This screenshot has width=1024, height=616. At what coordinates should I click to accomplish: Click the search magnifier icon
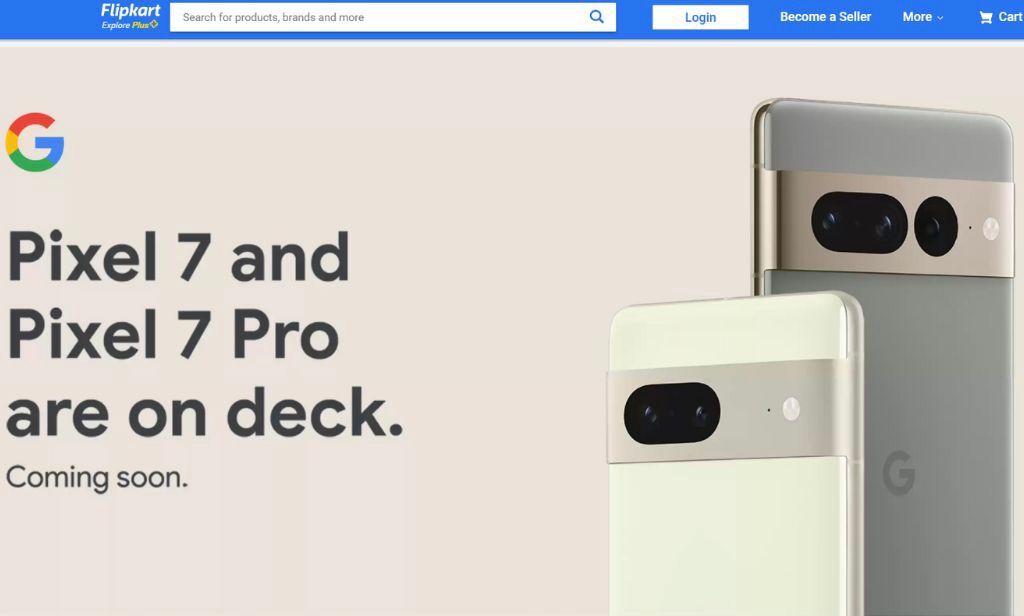(x=596, y=17)
